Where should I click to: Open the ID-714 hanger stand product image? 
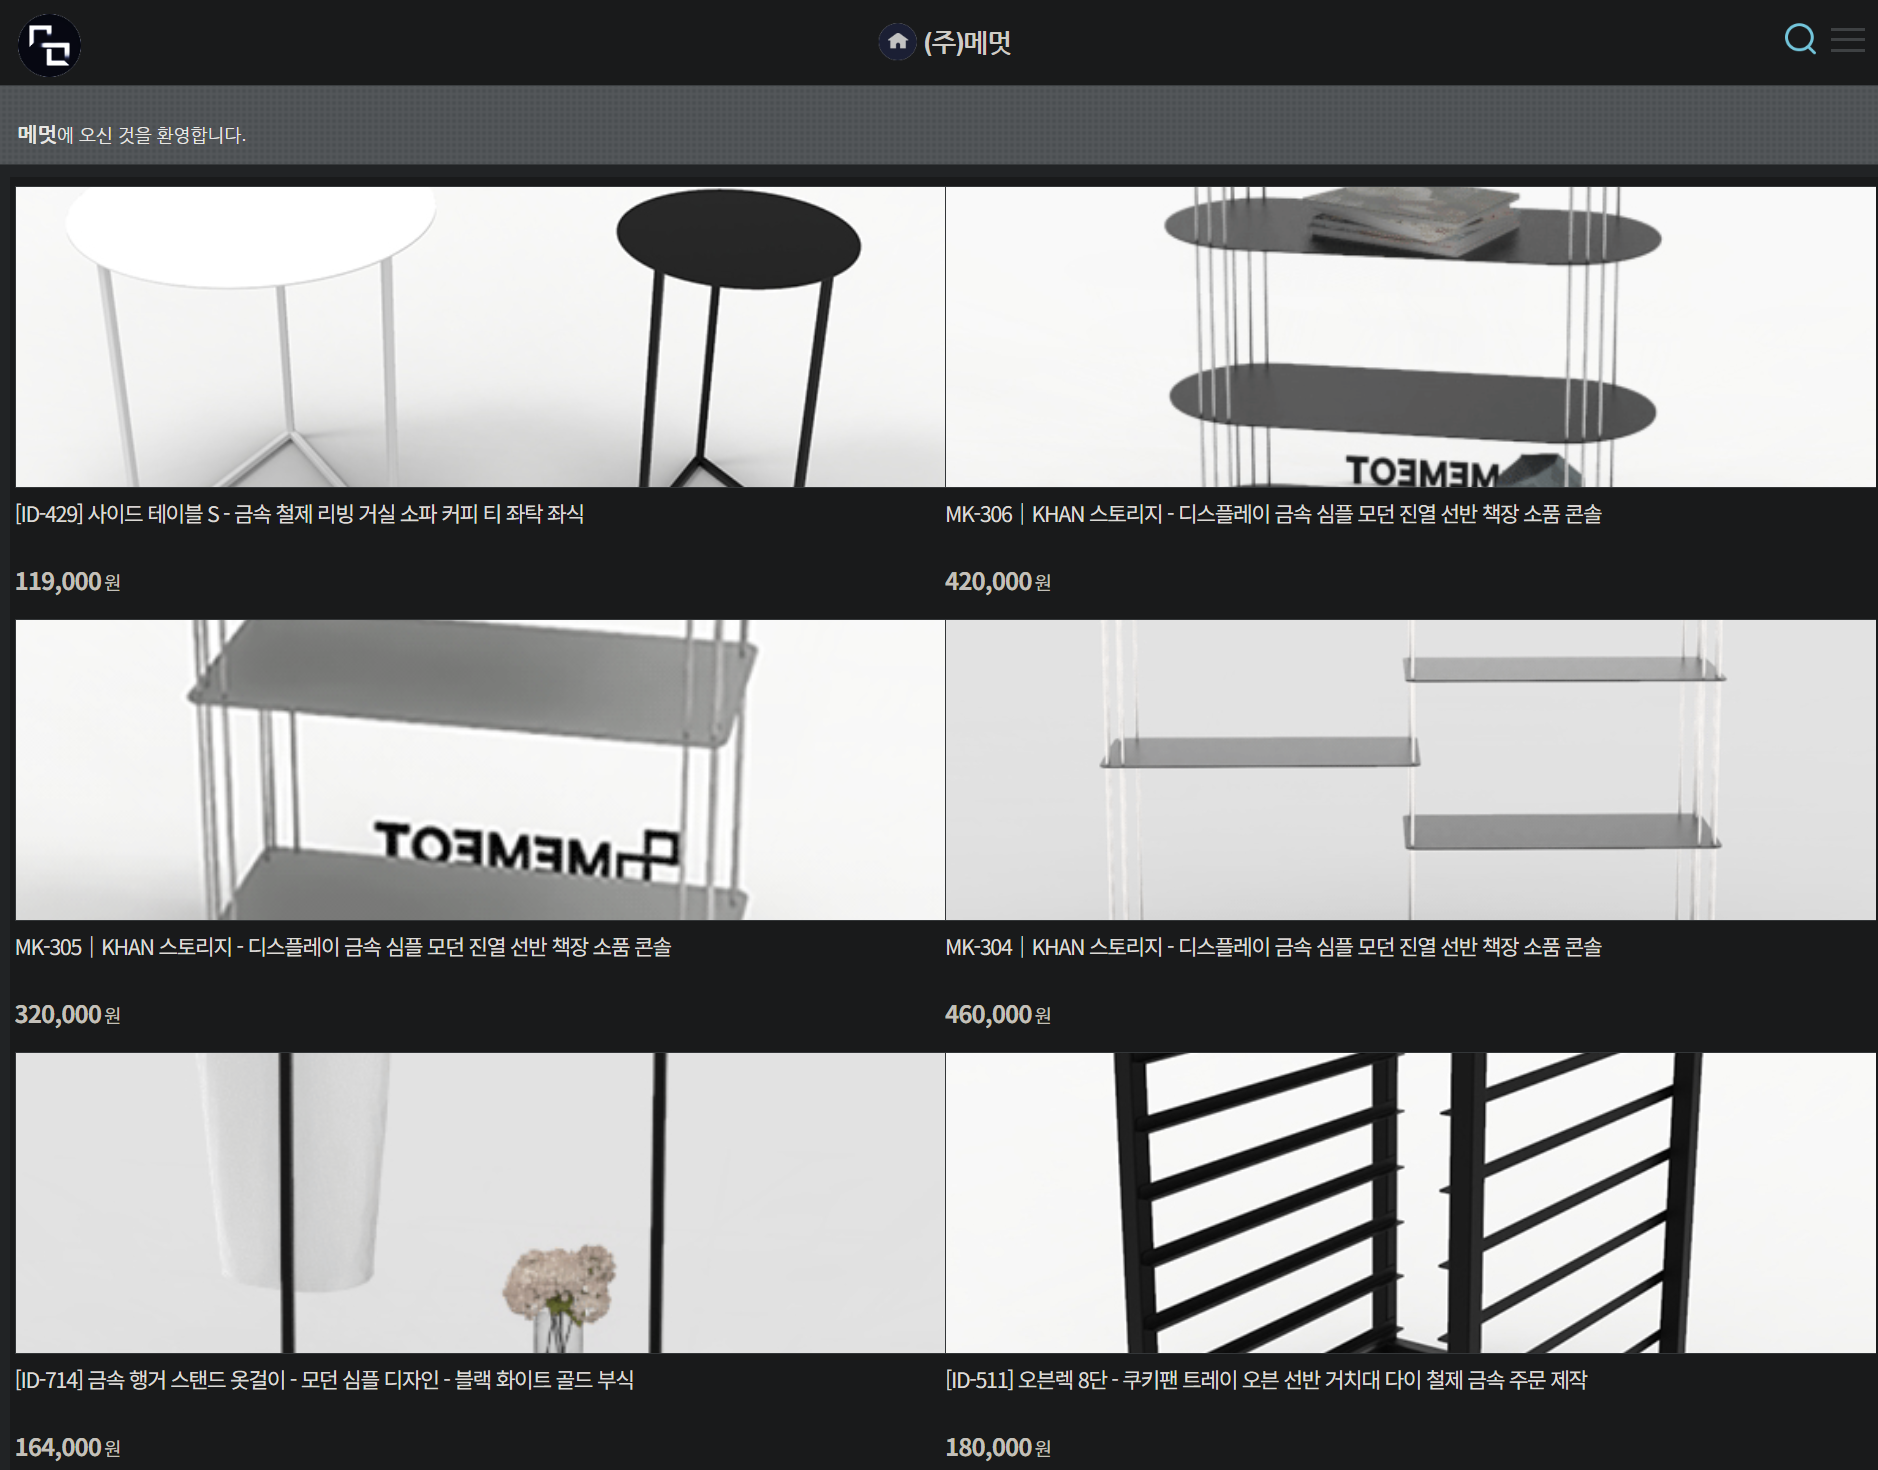click(x=480, y=1202)
